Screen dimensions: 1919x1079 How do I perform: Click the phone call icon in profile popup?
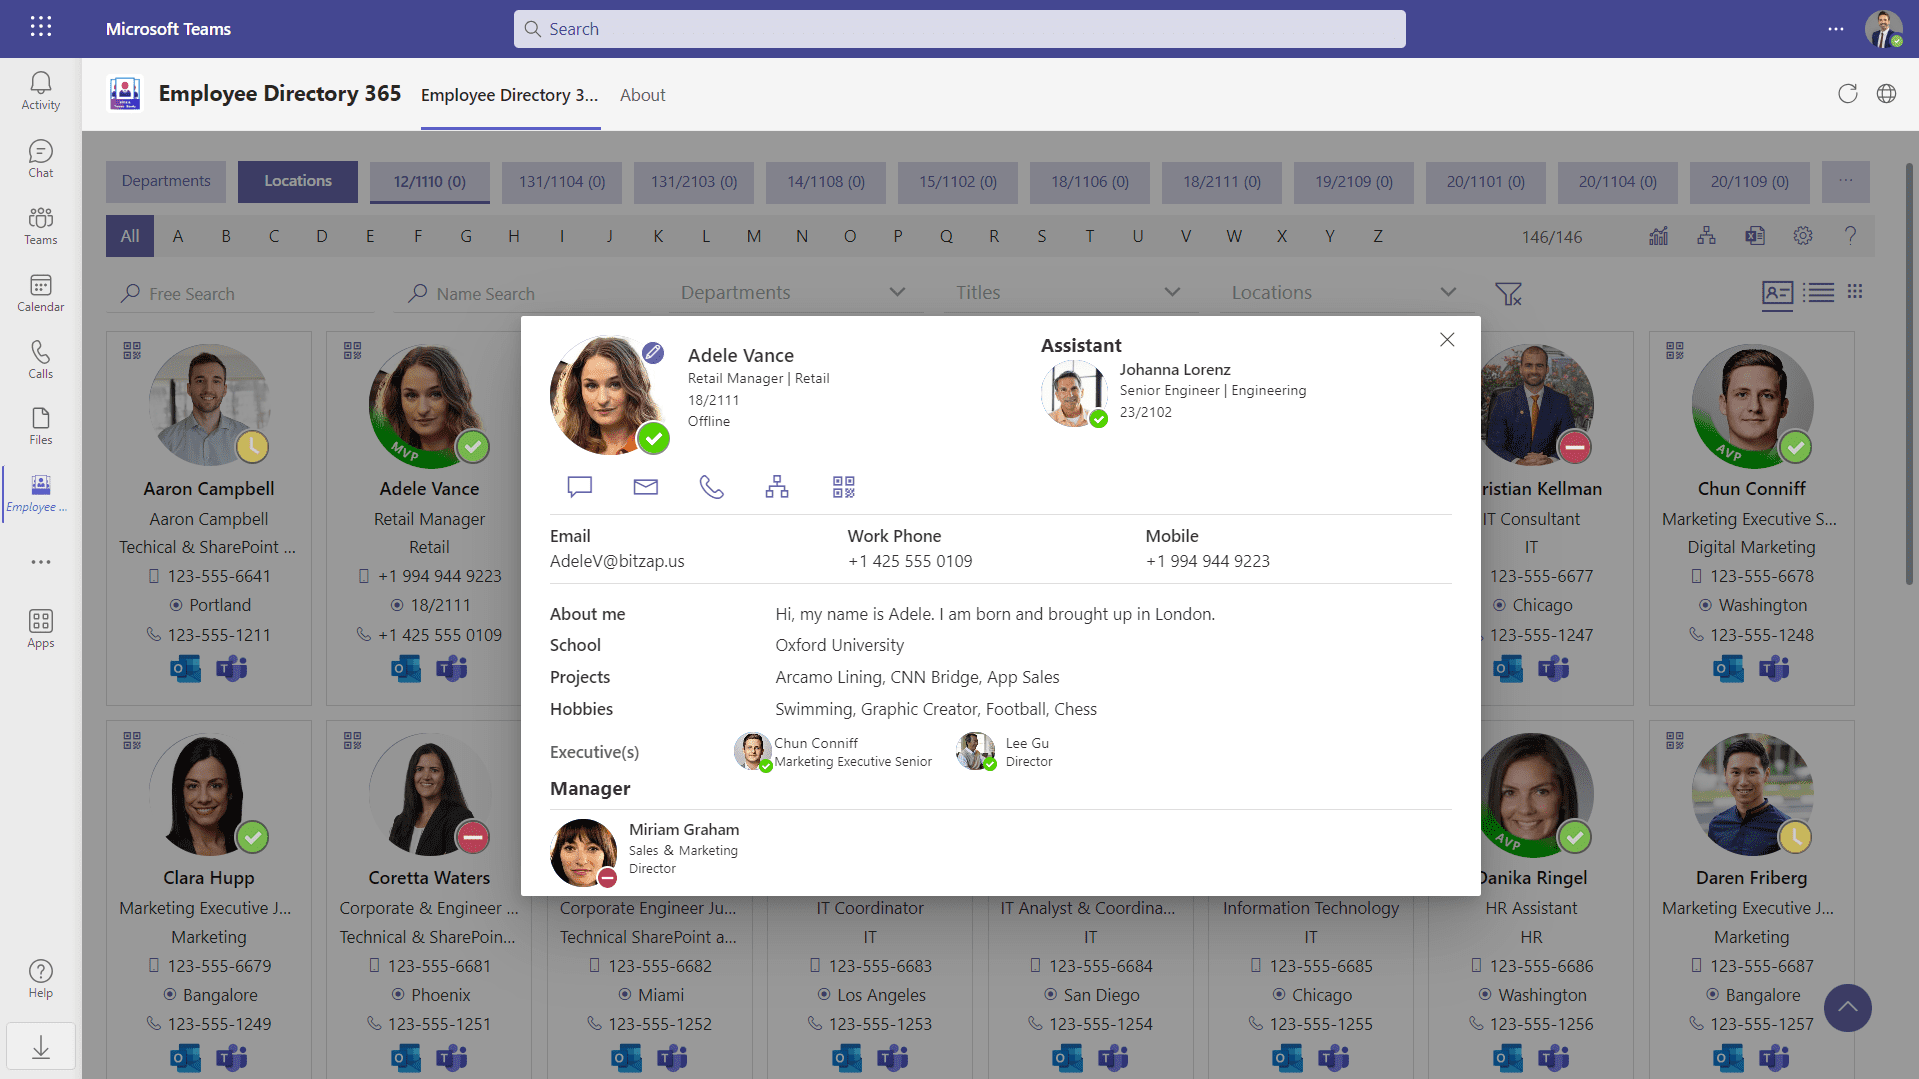711,487
